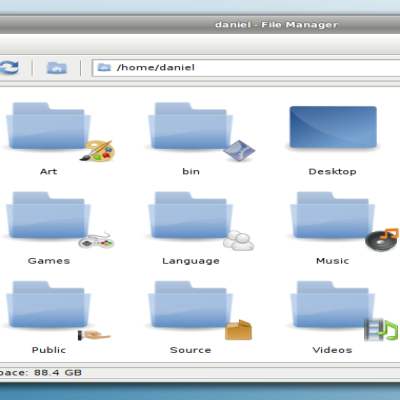Select the Art folder label text
Screen dimensions: 400x400
pyautogui.click(x=49, y=171)
